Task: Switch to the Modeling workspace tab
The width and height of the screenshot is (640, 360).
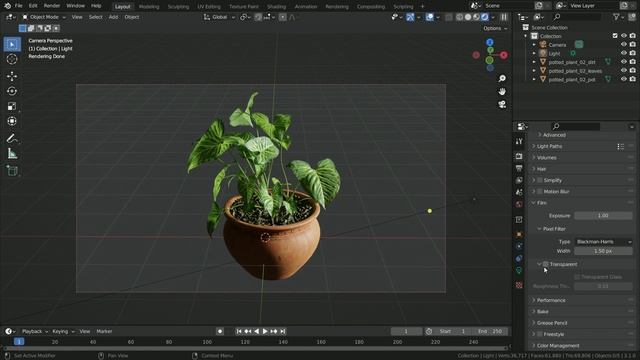Action: (149, 7)
